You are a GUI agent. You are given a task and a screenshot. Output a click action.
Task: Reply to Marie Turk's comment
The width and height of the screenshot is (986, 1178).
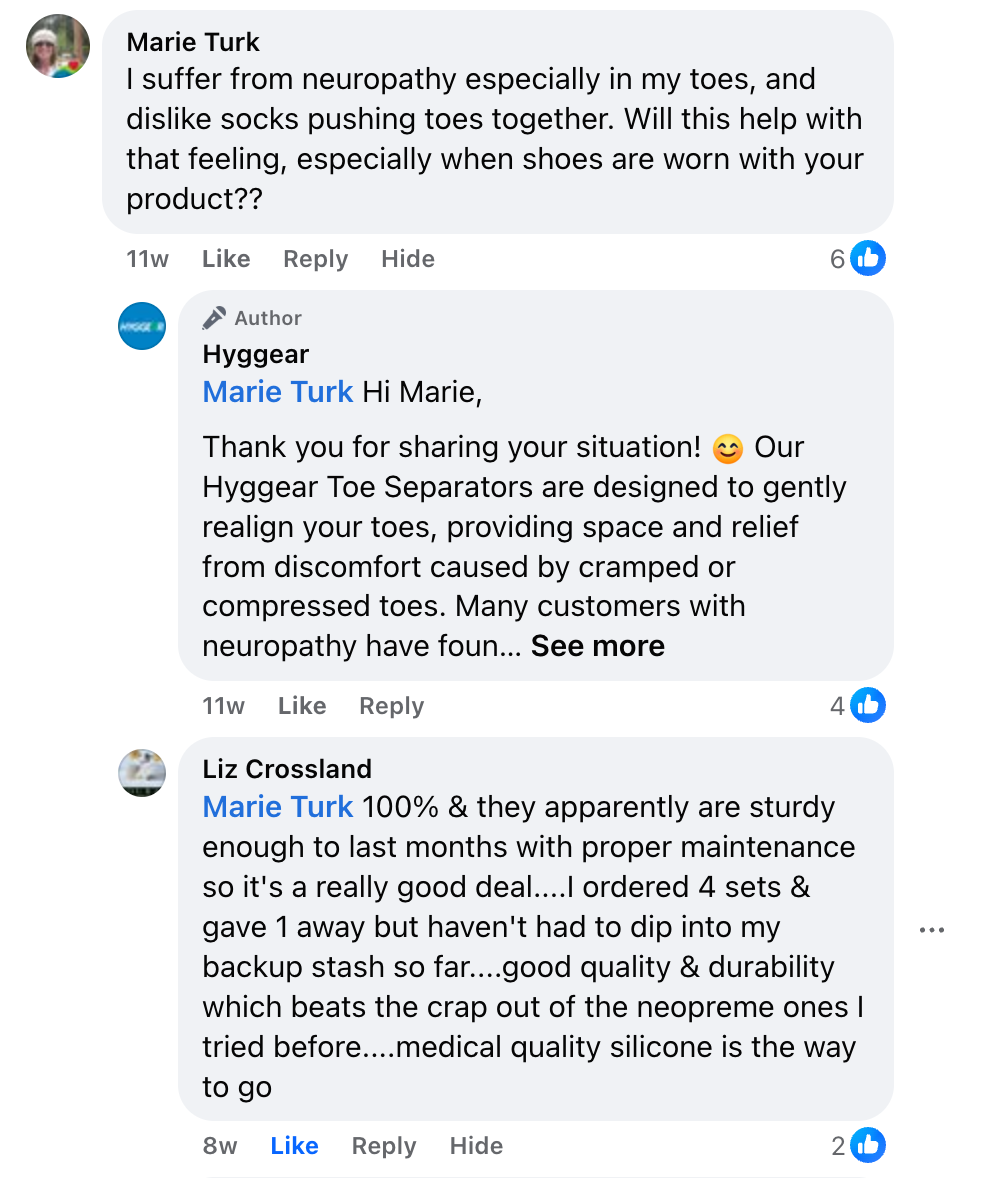point(315,259)
